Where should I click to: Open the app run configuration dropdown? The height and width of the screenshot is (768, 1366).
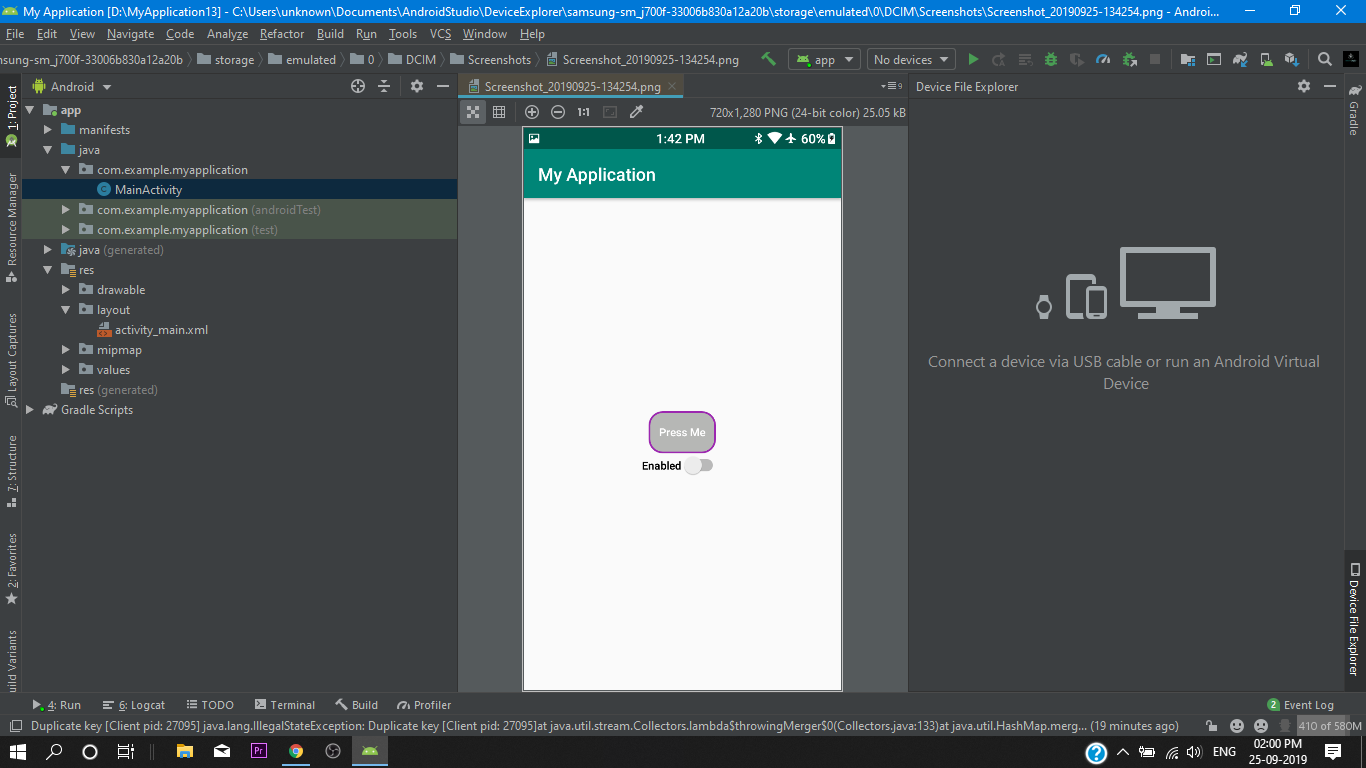(824, 60)
